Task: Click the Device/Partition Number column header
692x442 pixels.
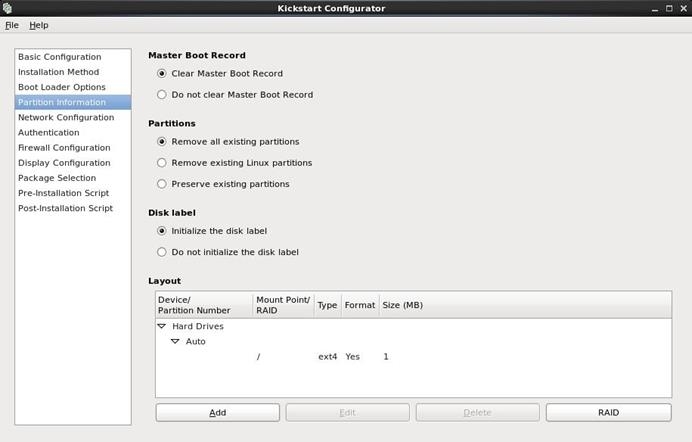Action: [x=204, y=305]
